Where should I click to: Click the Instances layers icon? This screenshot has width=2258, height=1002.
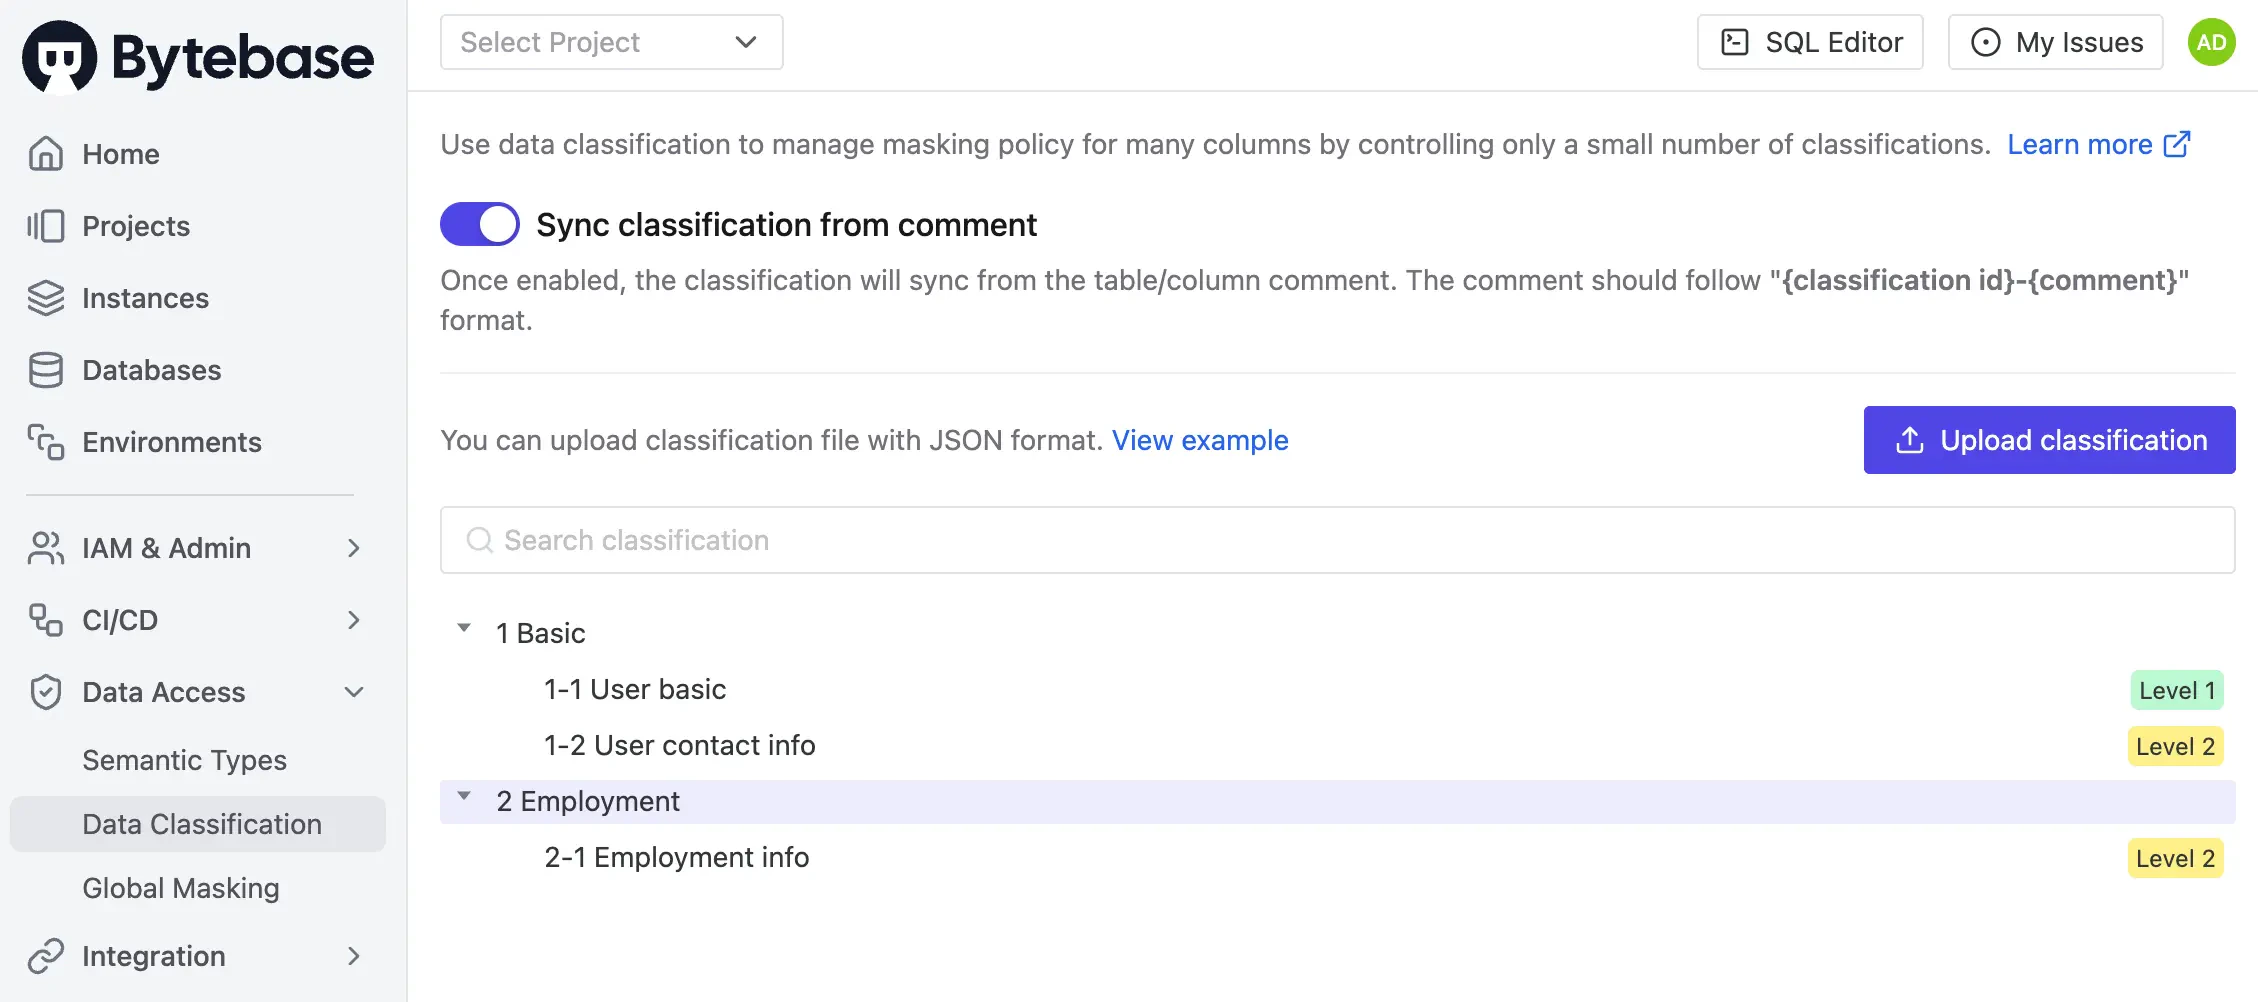pos(46,298)
